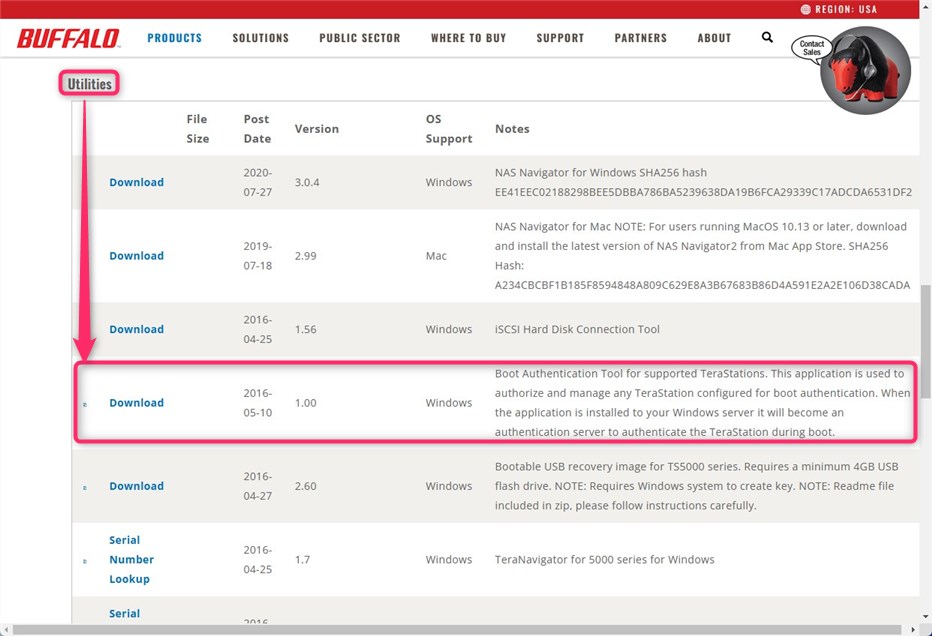Click the Buffalo logo

(68, 38)
